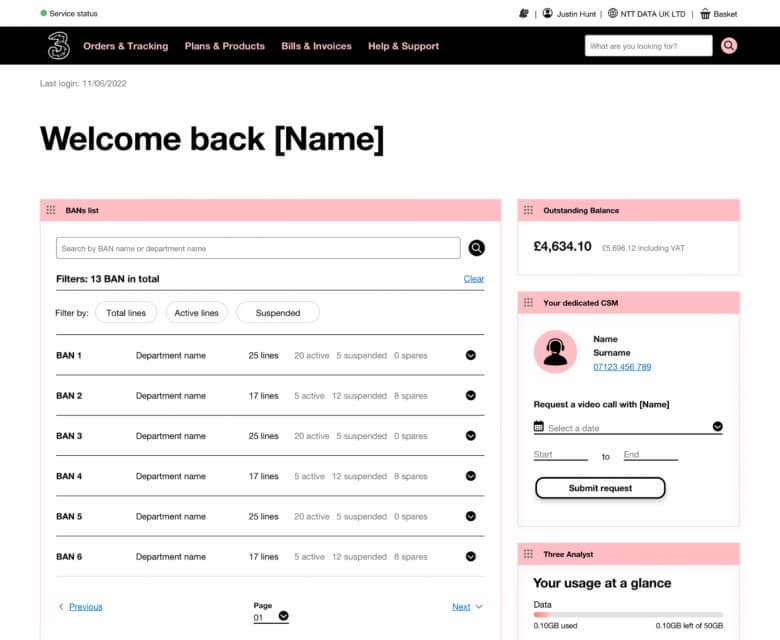Open the chat messages icon in top bar
The height and width of the screenshot is (640, 780).
[523, 14]
